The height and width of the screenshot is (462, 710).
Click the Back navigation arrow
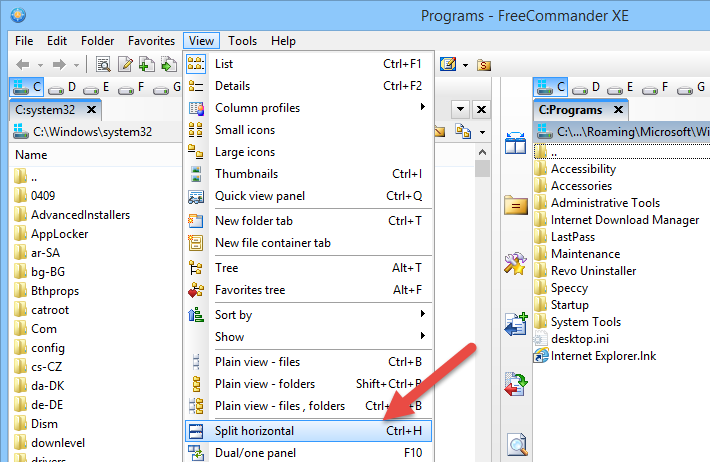pos(23,65)
